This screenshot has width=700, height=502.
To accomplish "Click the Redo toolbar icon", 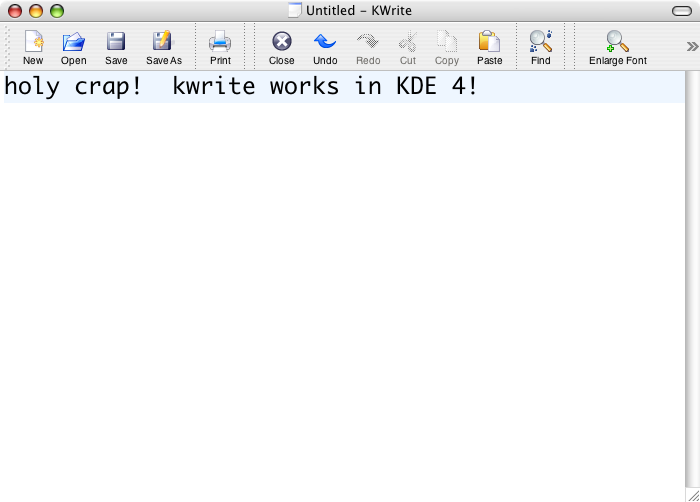I will [368, 47].
